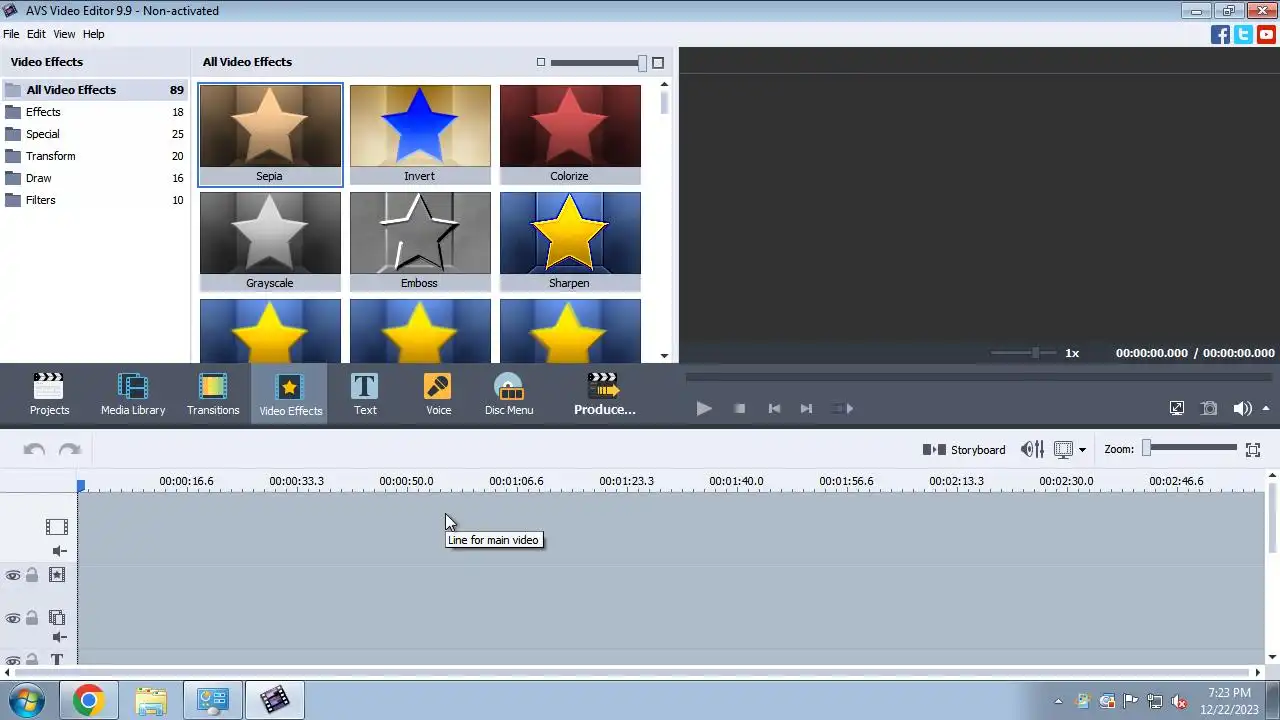Image resolution: width=1280 pixels, height=720 pixels.
Task: Select the Filters folder
Action: [95, 200]
